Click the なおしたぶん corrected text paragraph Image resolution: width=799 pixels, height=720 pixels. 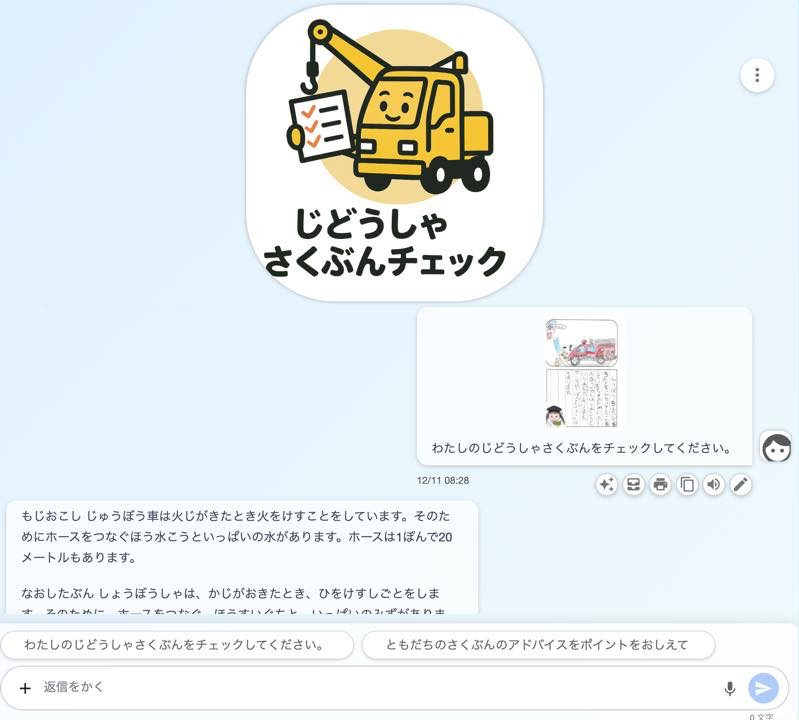coord(233,601)
